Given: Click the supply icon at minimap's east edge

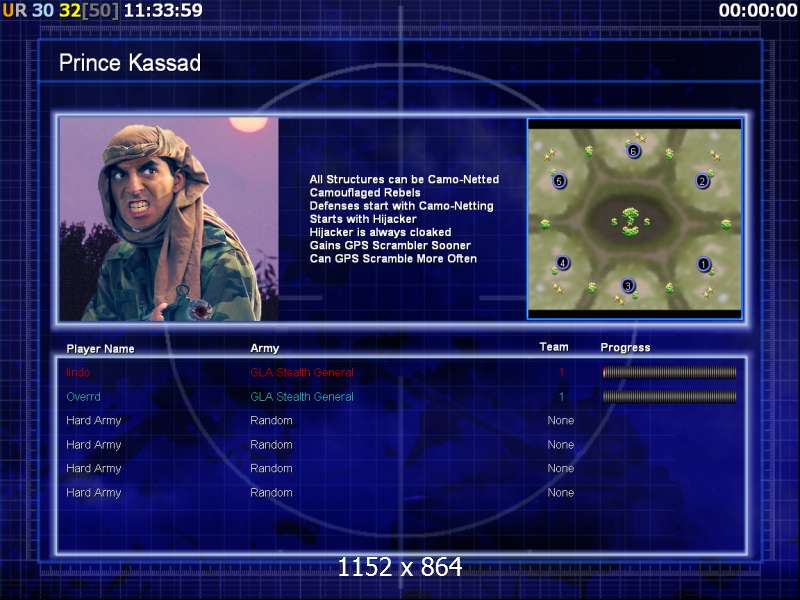Looking at the screenshot, I should tap(726, 224).
